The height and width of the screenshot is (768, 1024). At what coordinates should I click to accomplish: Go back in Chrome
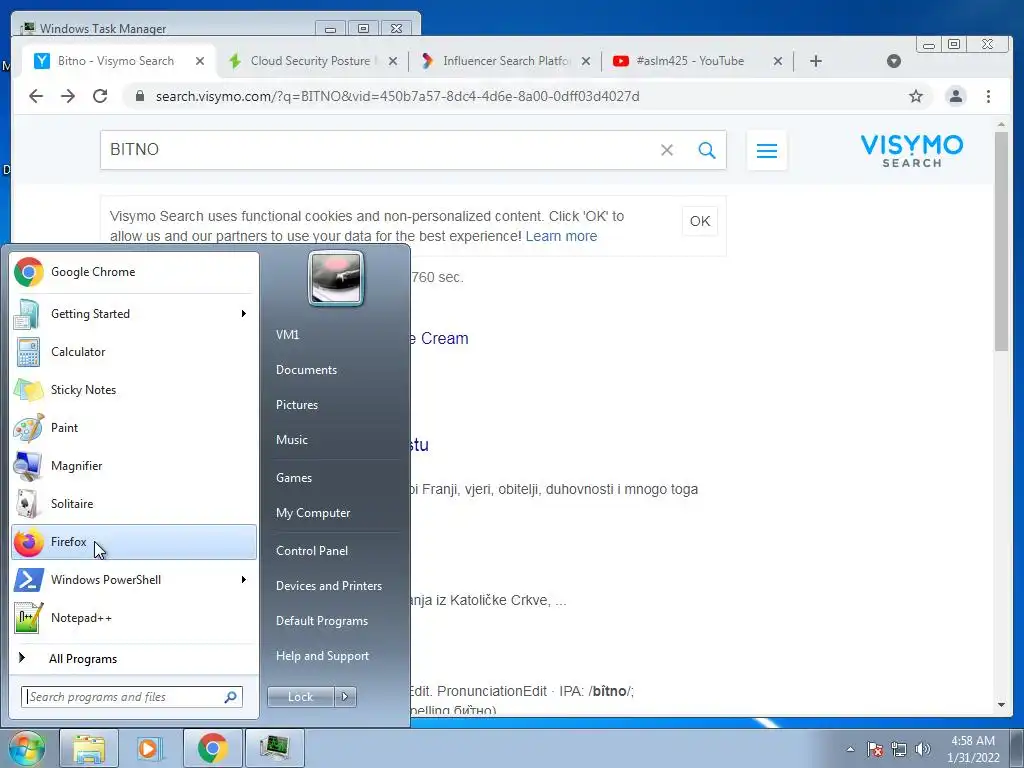click(x=36, y=97)
